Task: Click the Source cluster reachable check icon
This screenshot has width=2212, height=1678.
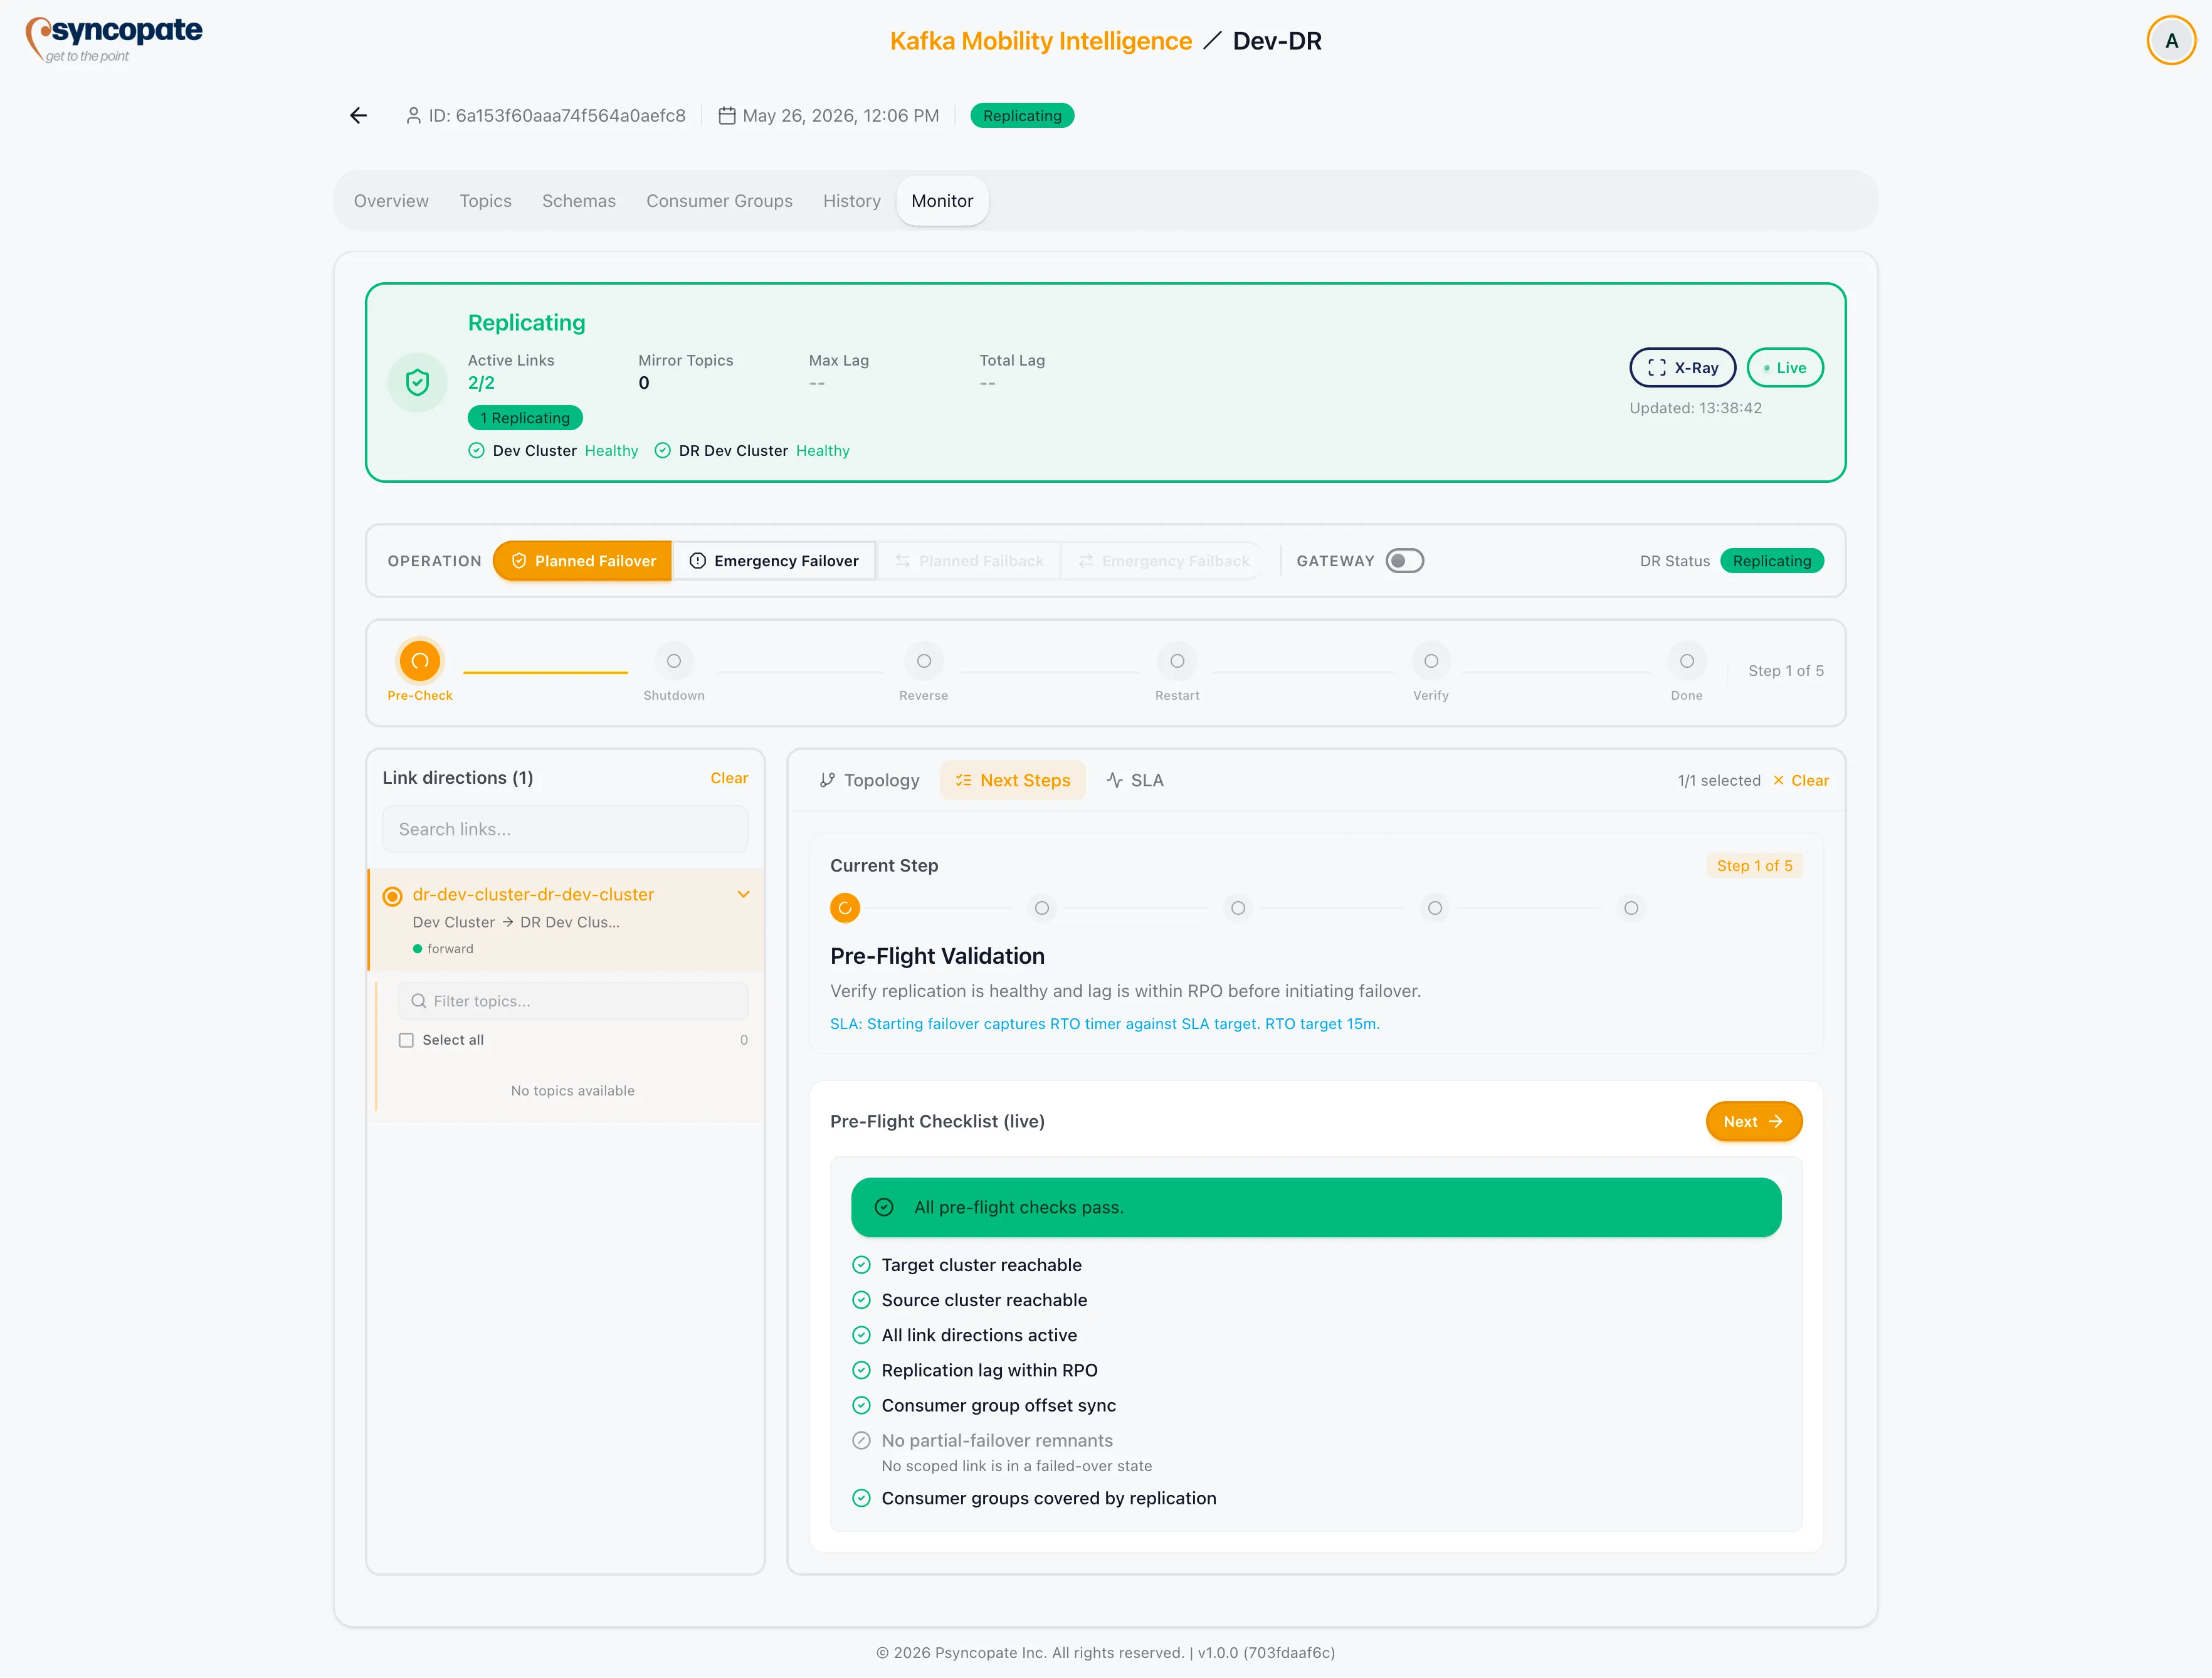Action: (x=861, y=1300)
